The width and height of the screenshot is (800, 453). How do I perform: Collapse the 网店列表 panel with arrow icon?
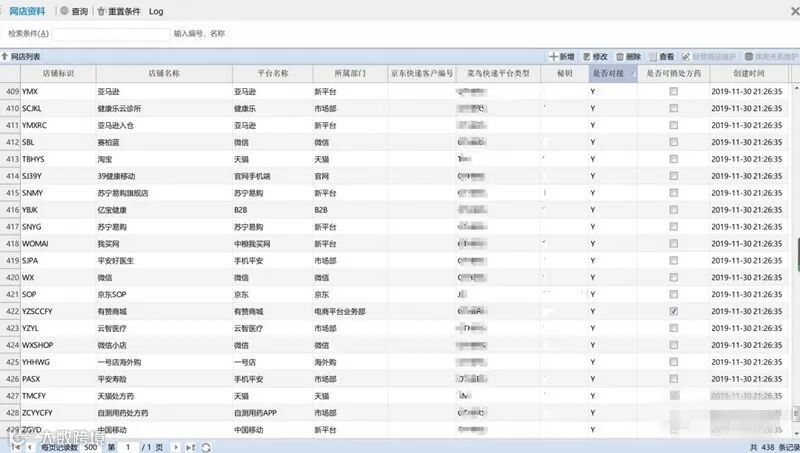click(5, 57)
